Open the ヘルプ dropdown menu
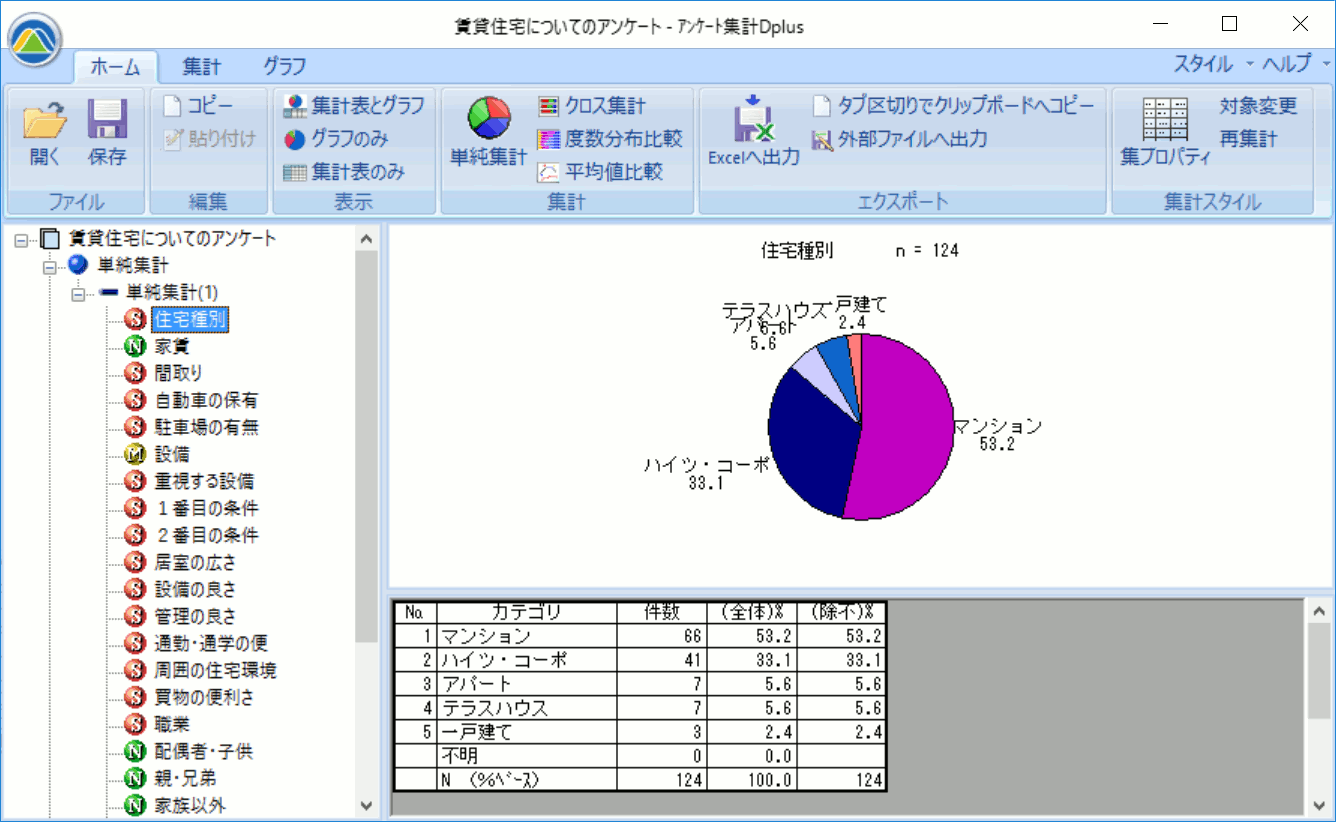The height and width of the screenshot is (822, 1336). pyautogui.click(x=1297, y=64)
